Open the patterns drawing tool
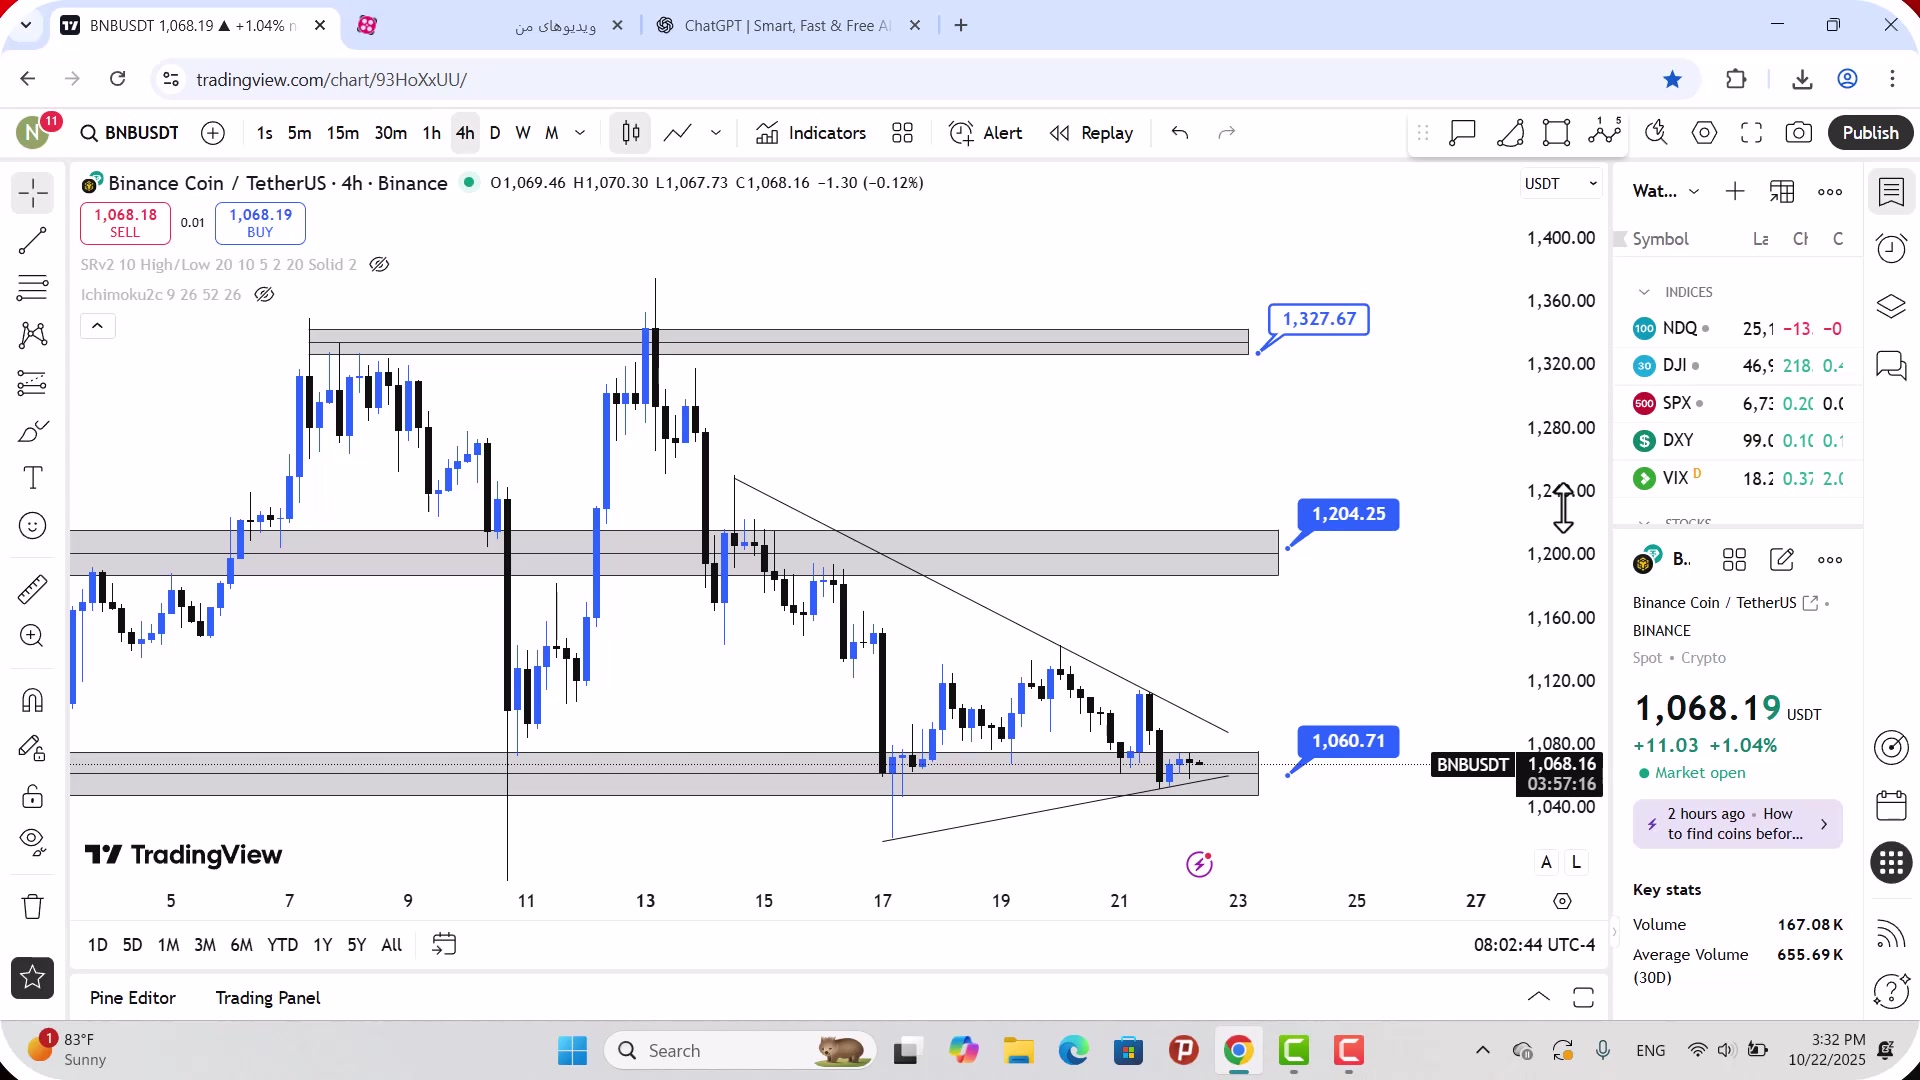The height and width of the screenshot is (1080, 1920). pos(33,335)
